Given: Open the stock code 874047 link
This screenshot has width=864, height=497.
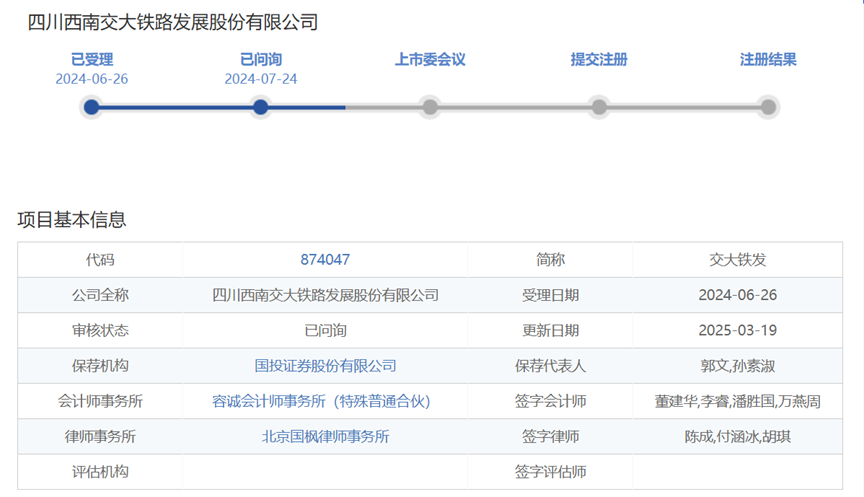Looking at the screenshot, I should (x=325, y=260).
